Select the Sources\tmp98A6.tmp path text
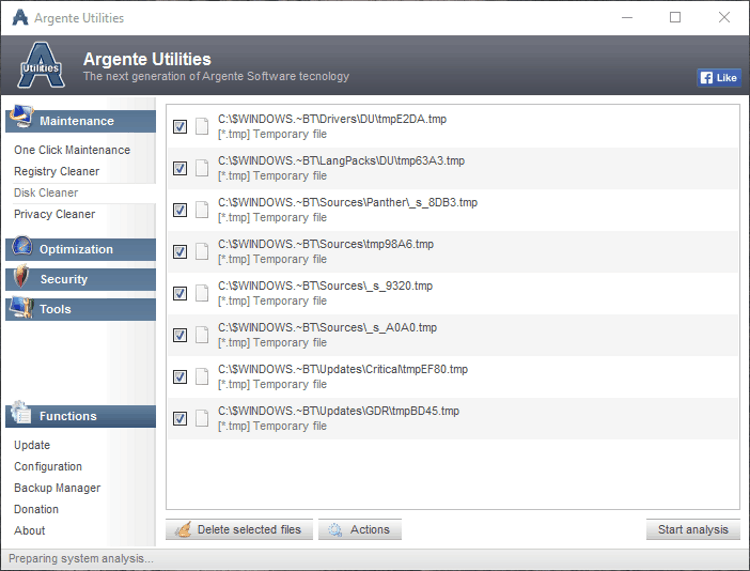750x571 pixels. click(326, 244)
